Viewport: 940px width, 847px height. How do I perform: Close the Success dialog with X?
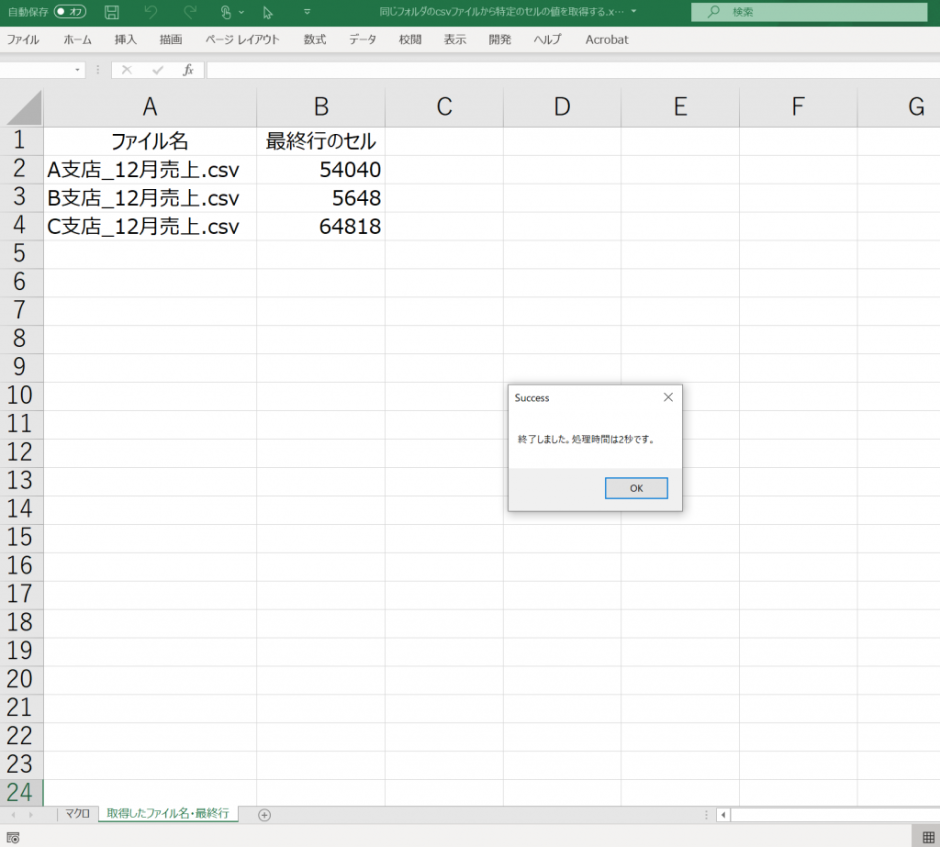coord(668,397)
